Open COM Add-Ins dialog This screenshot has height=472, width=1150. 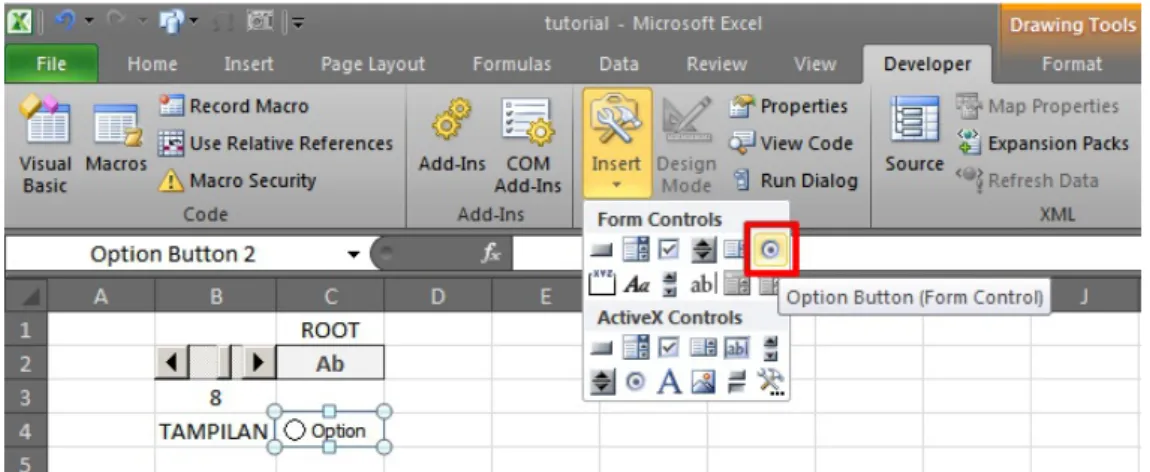527,144
